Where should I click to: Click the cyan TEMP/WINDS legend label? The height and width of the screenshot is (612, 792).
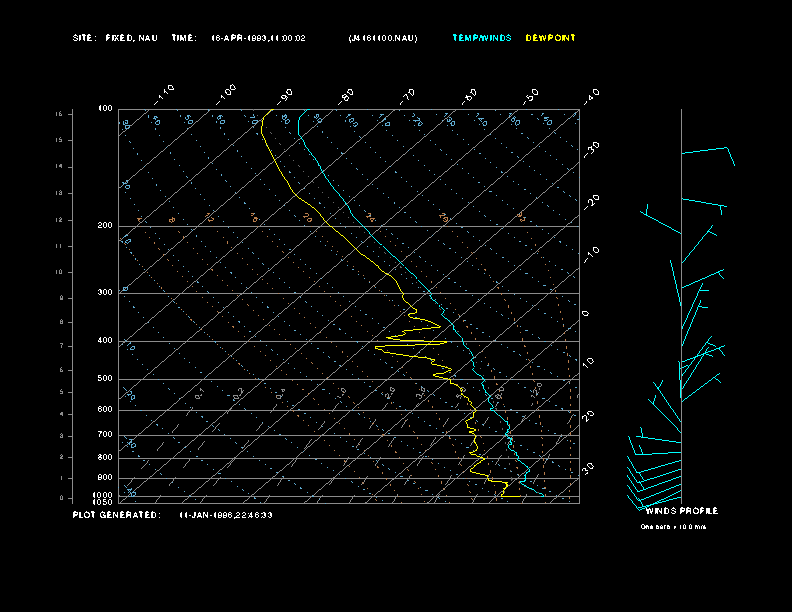pos(481,38)
